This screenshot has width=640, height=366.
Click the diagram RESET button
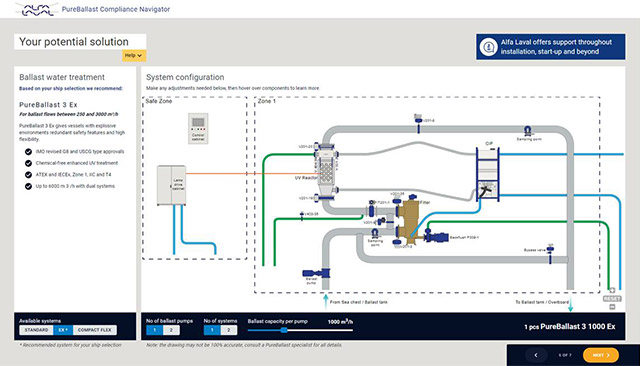pos(612,299)
